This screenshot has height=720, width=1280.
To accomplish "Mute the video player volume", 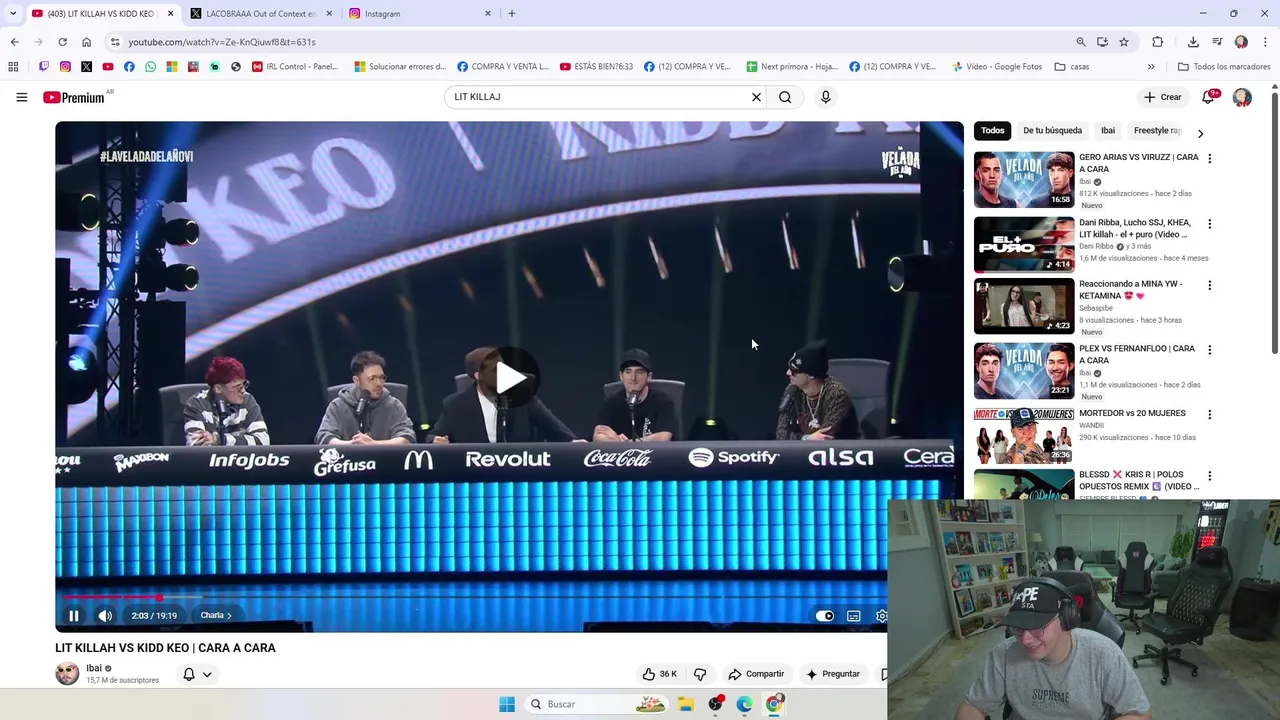I will tap(105, 616).
